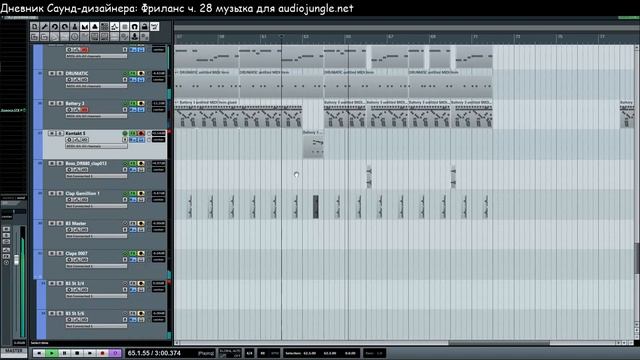Click volume readout on Kontakt 5 track
Screen dimensions: 640x360
pos(158,133)
